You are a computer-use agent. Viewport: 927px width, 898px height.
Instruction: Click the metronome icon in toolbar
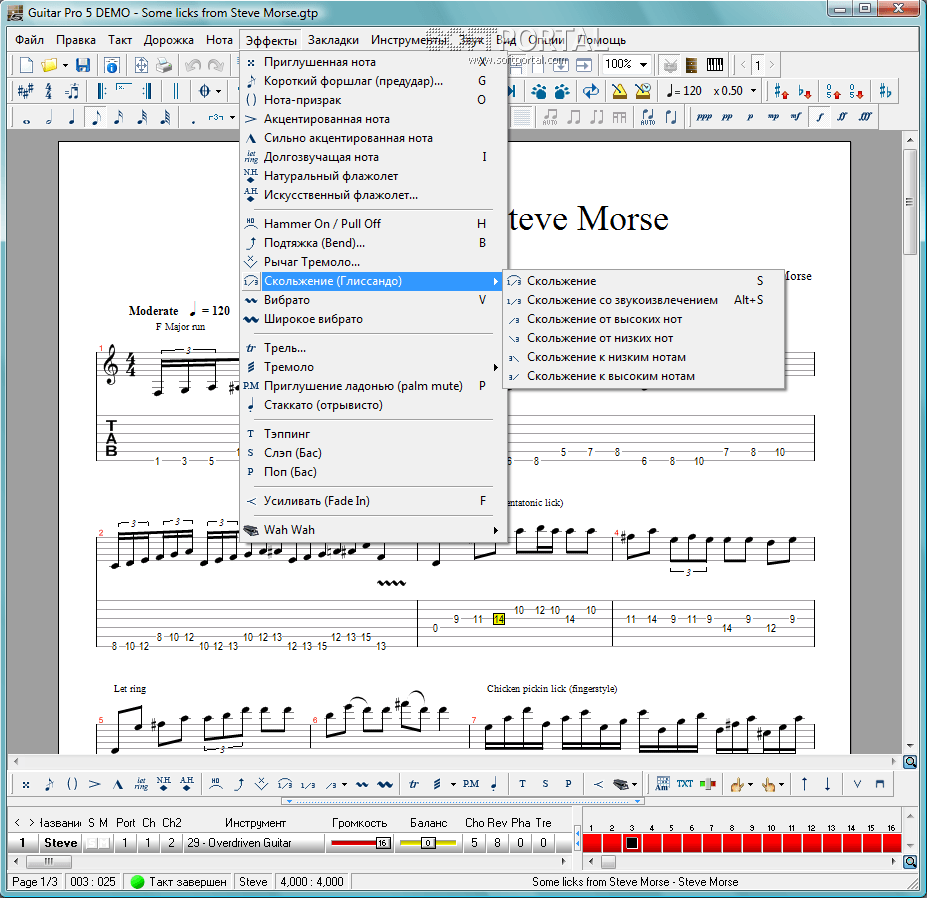[x=620, y=91]
